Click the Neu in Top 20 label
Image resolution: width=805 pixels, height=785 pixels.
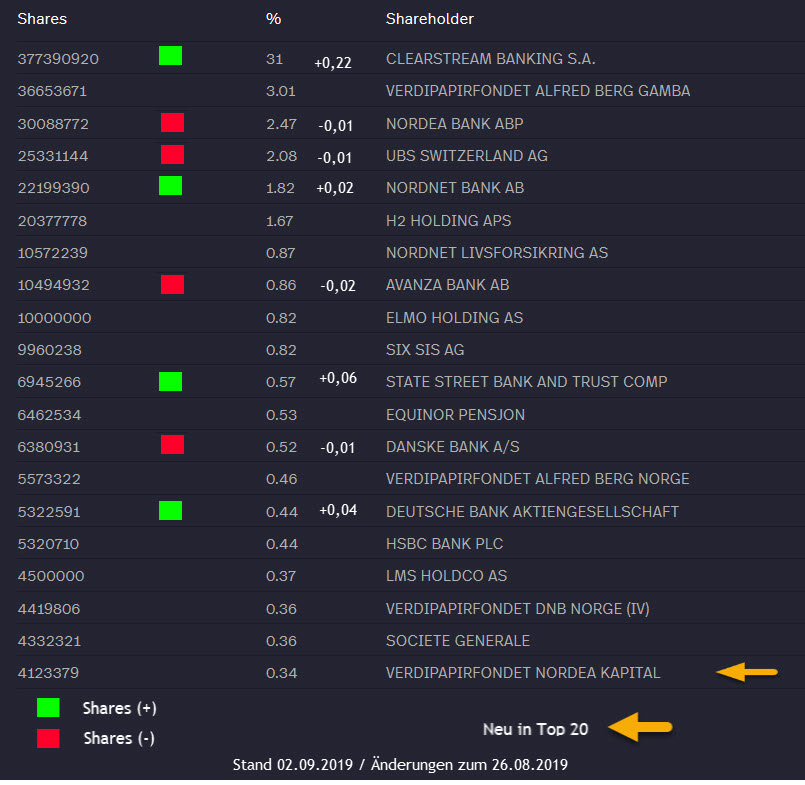point(535,729)
